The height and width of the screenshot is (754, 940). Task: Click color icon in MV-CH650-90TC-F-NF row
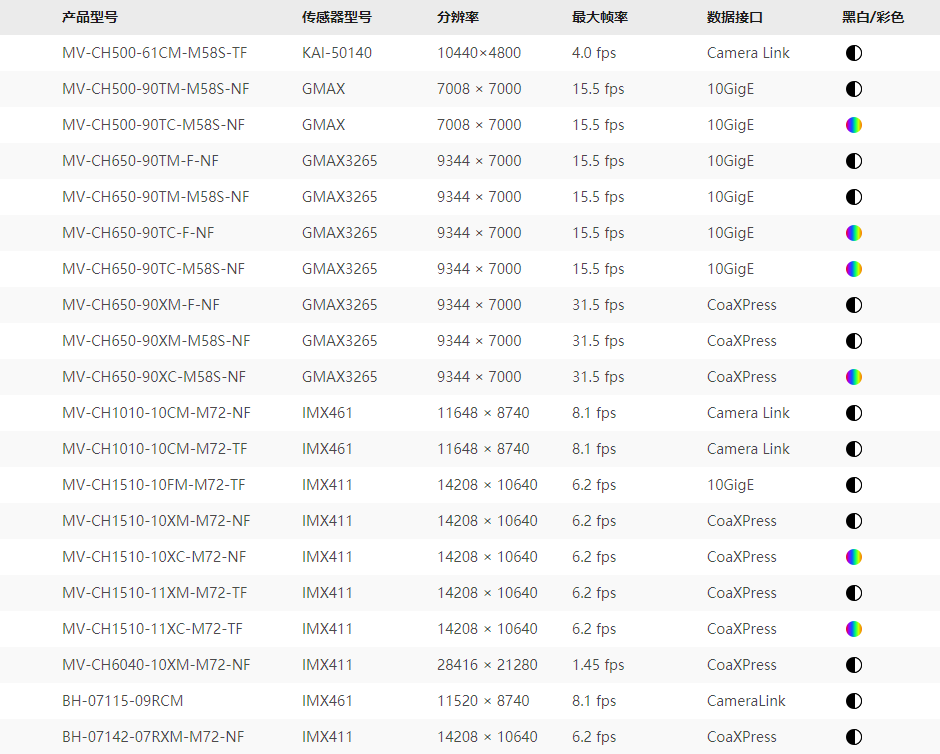tap(853, 233)
